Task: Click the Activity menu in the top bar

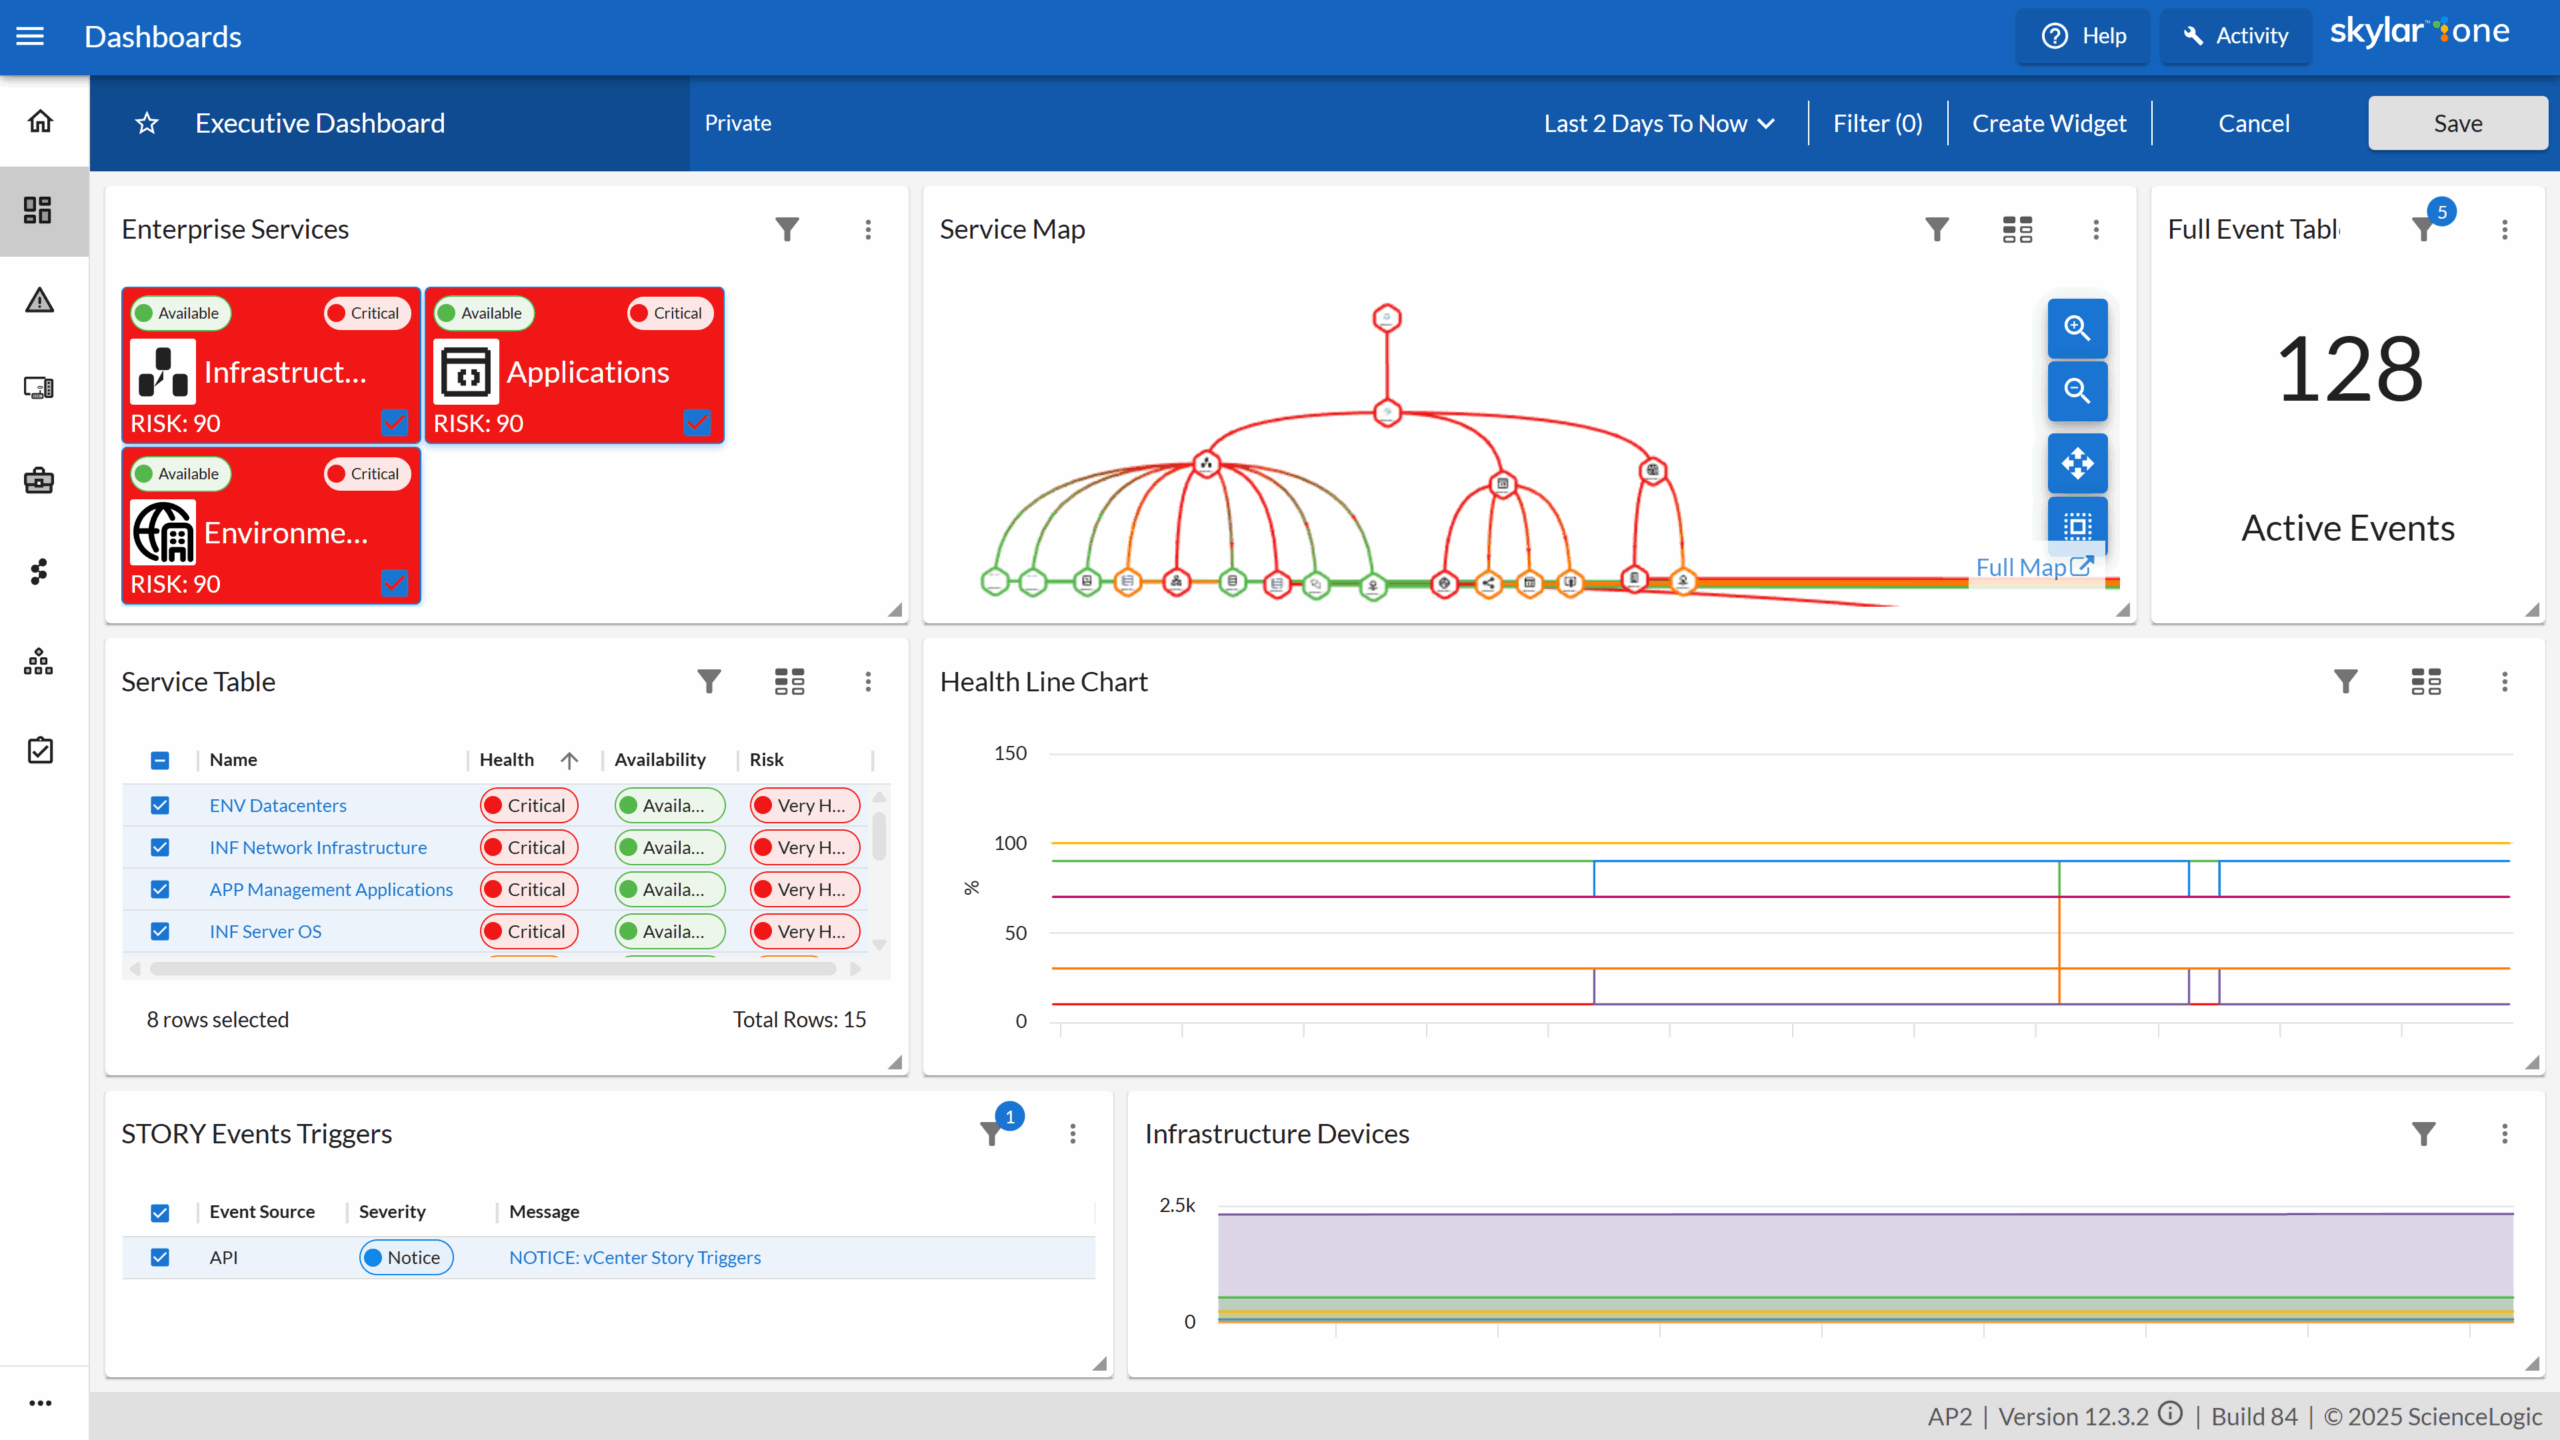Action: coord(2236,36)
